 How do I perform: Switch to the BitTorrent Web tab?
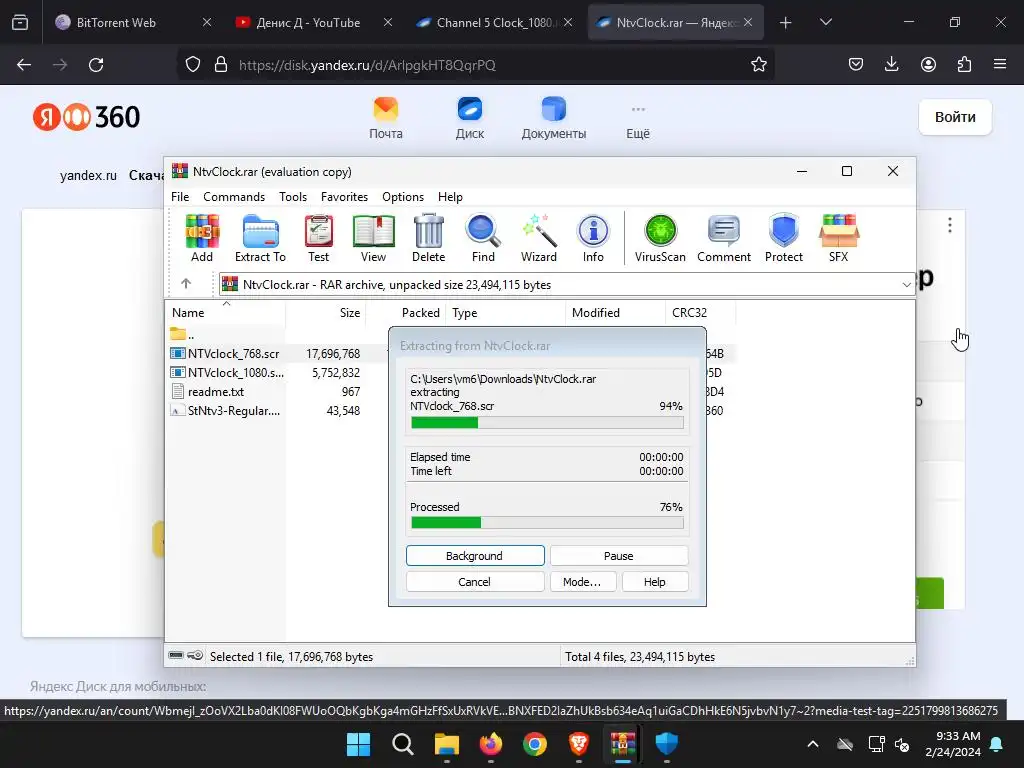point(131,22)
